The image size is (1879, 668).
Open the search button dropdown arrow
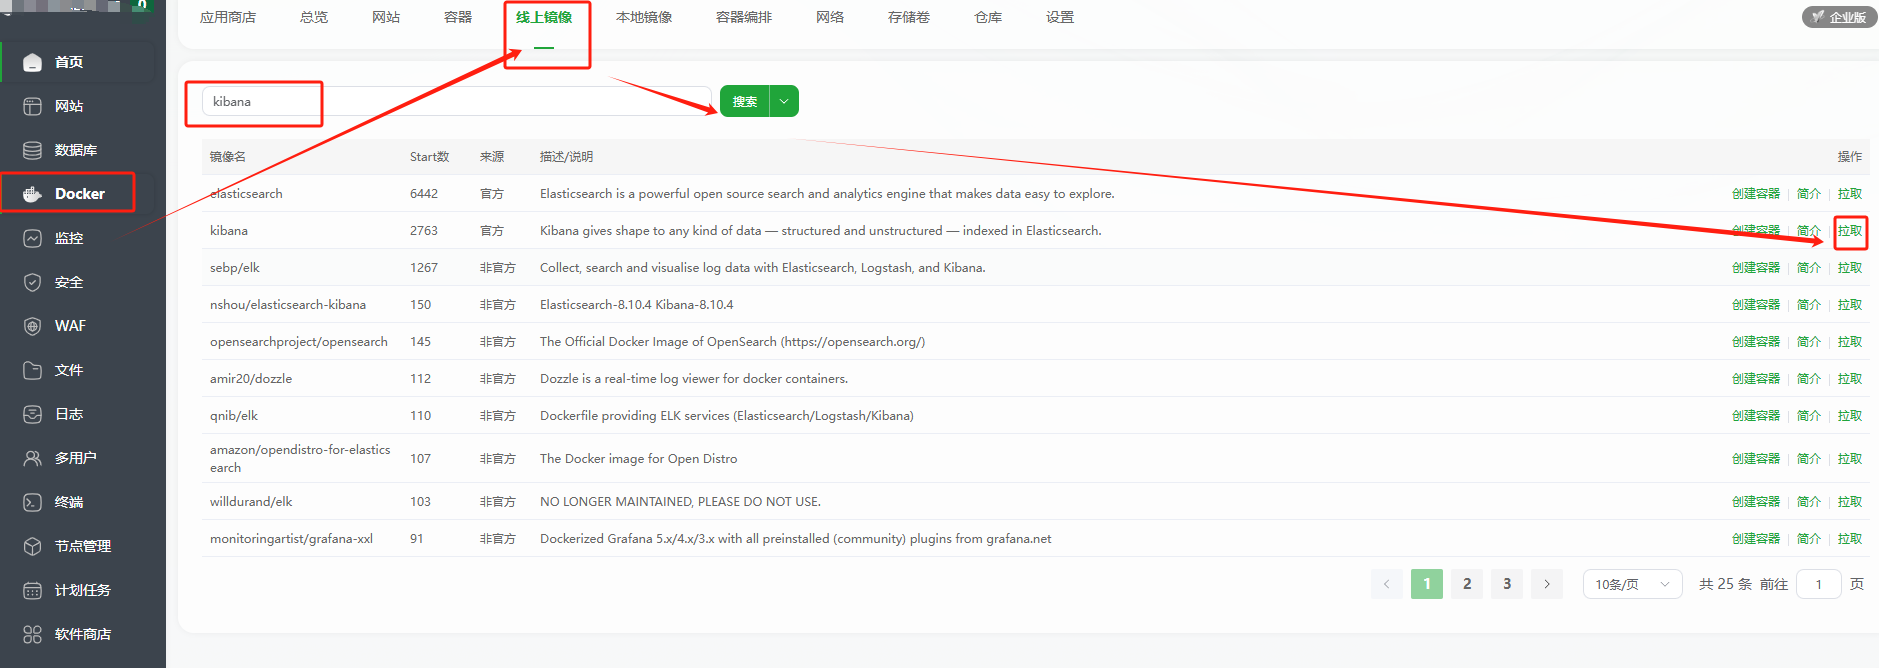[x=784, y=101]
